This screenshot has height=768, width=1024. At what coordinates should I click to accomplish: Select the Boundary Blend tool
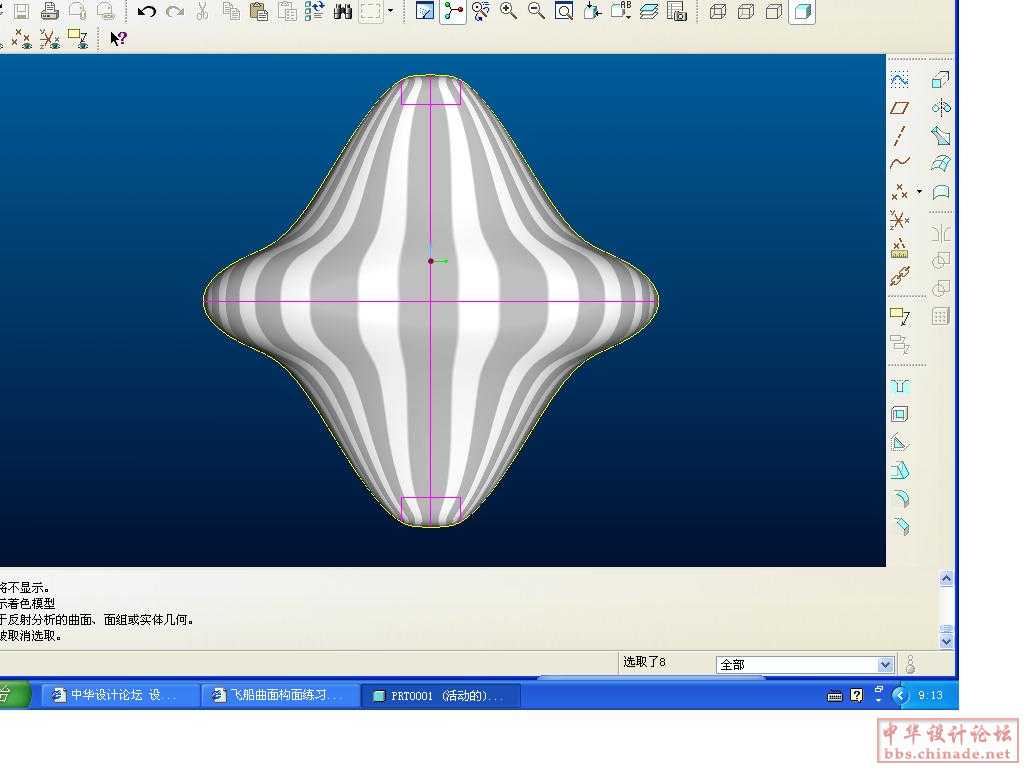[x=940, y=163]
